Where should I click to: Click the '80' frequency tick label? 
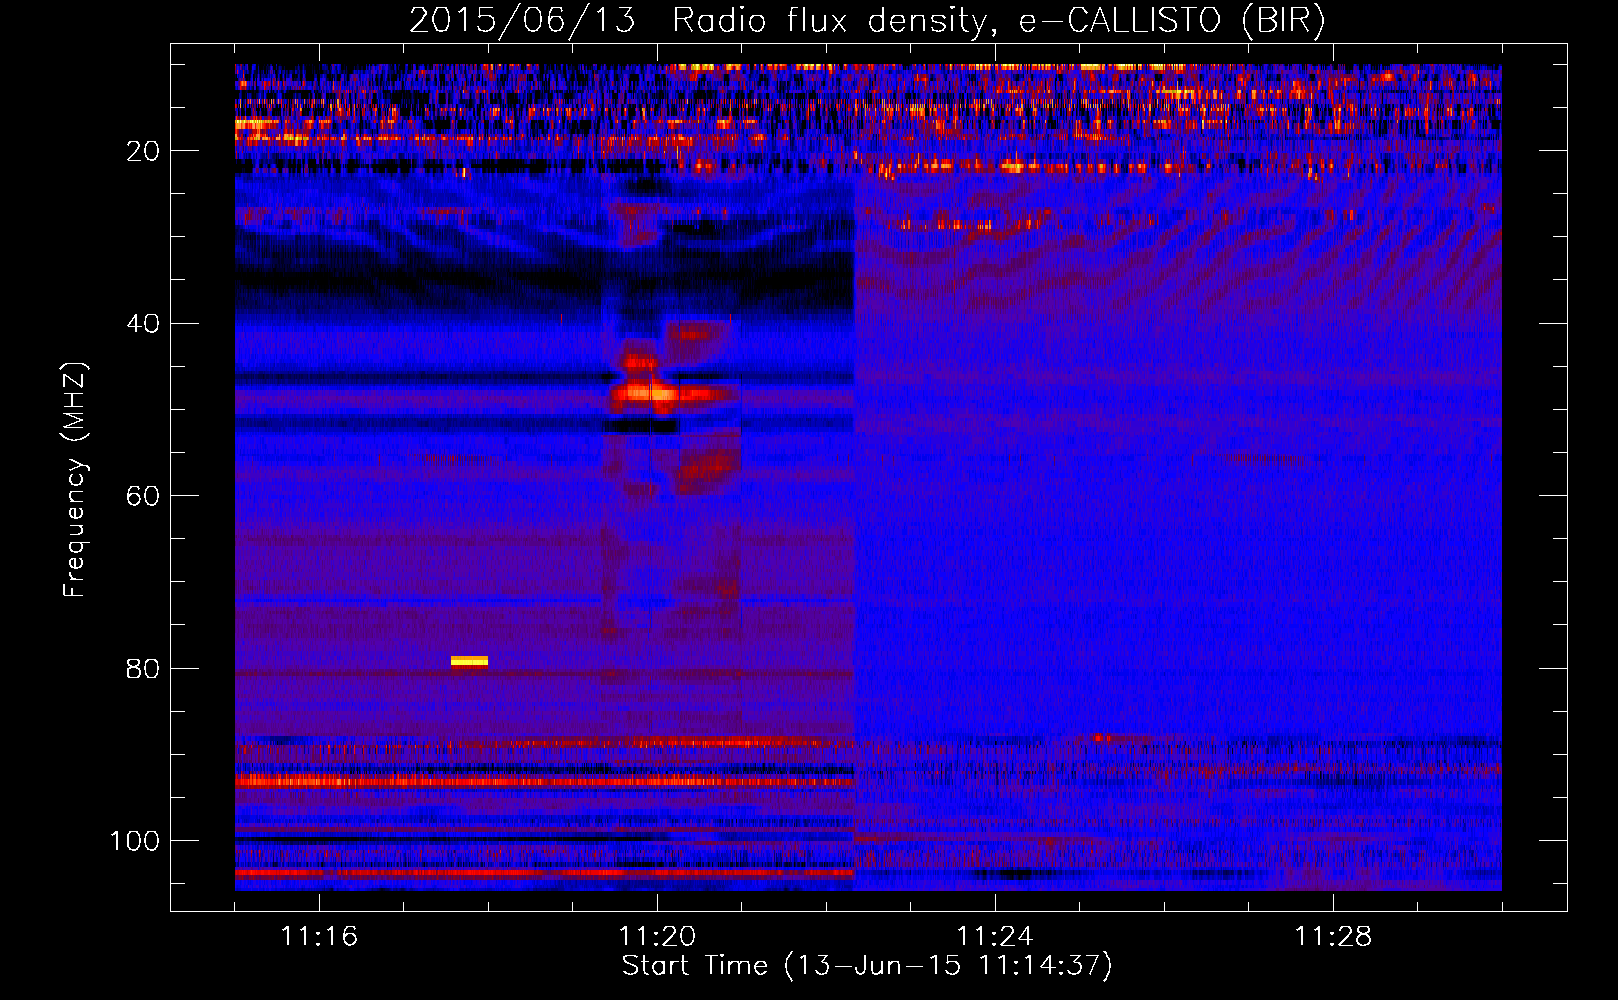[143, 669]
